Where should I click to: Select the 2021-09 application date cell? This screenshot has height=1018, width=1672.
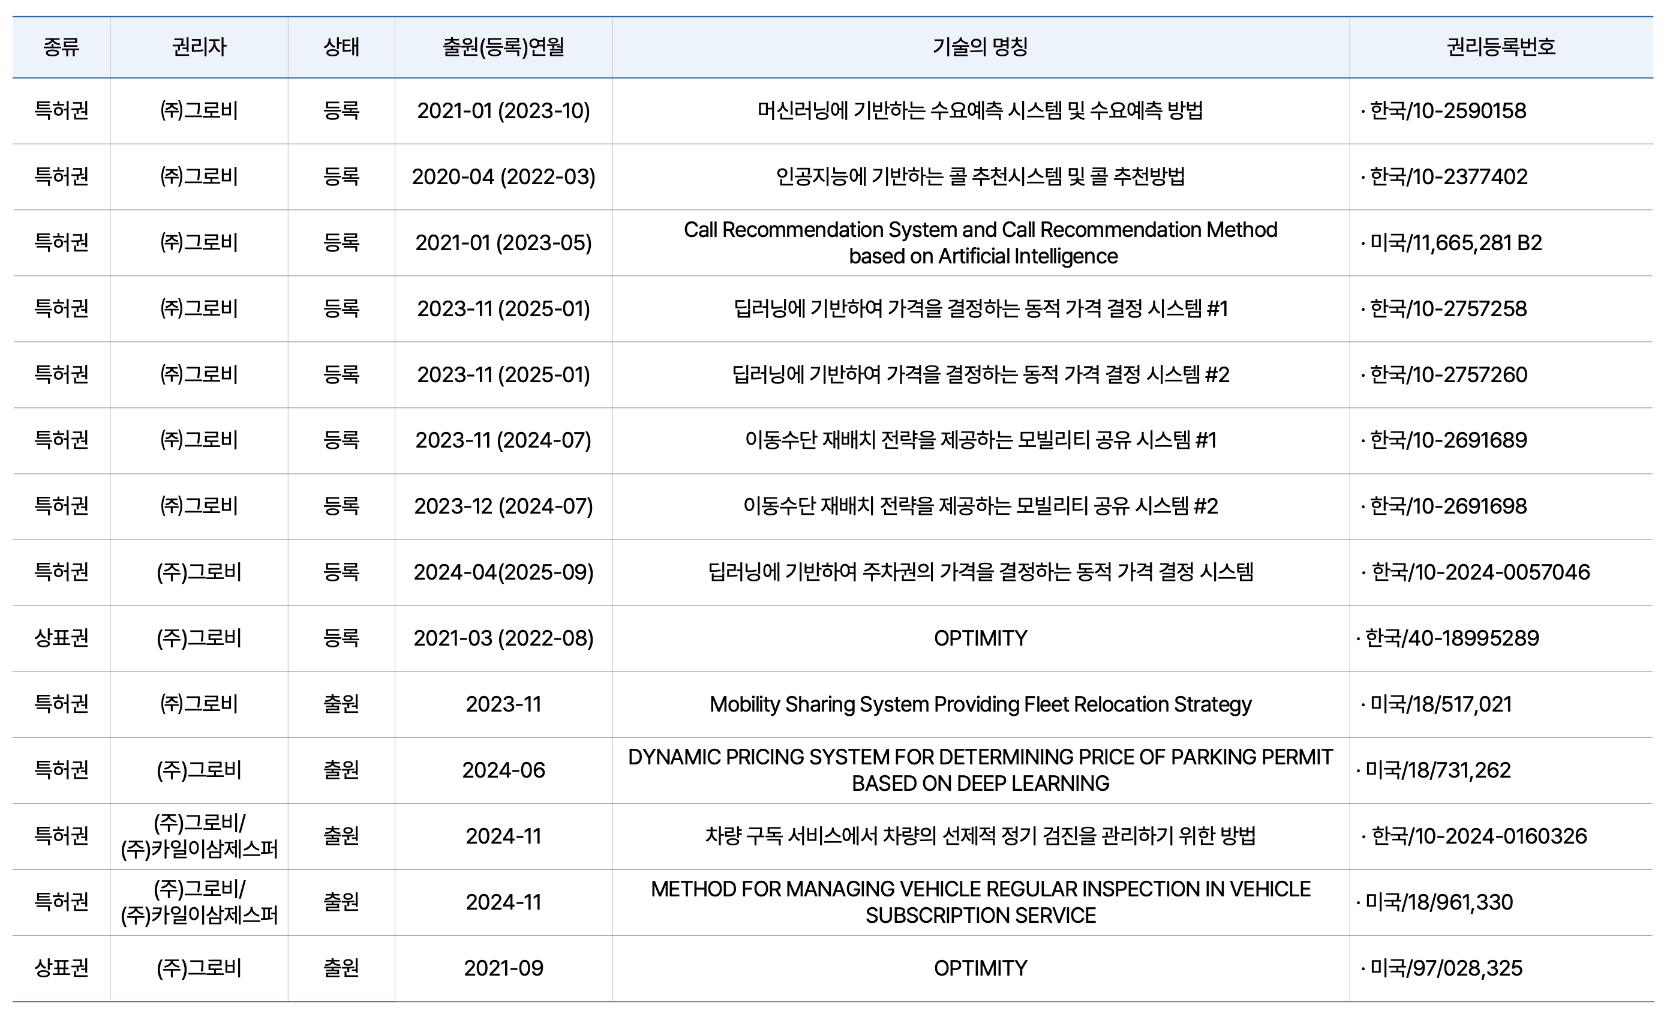[503, 968]
